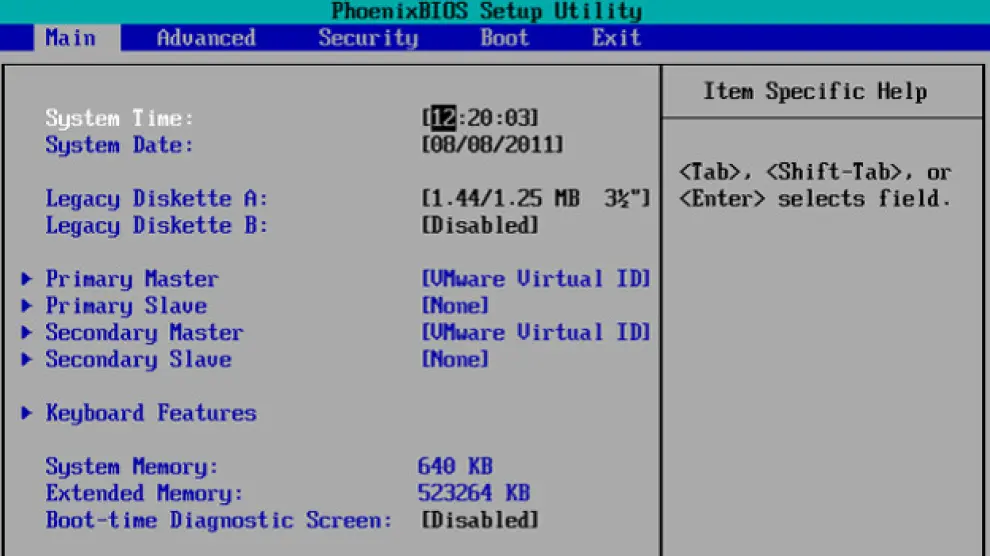Click the highlighted hour field in System Time
This screenshot has height=556, width=990.
point(443,118)
